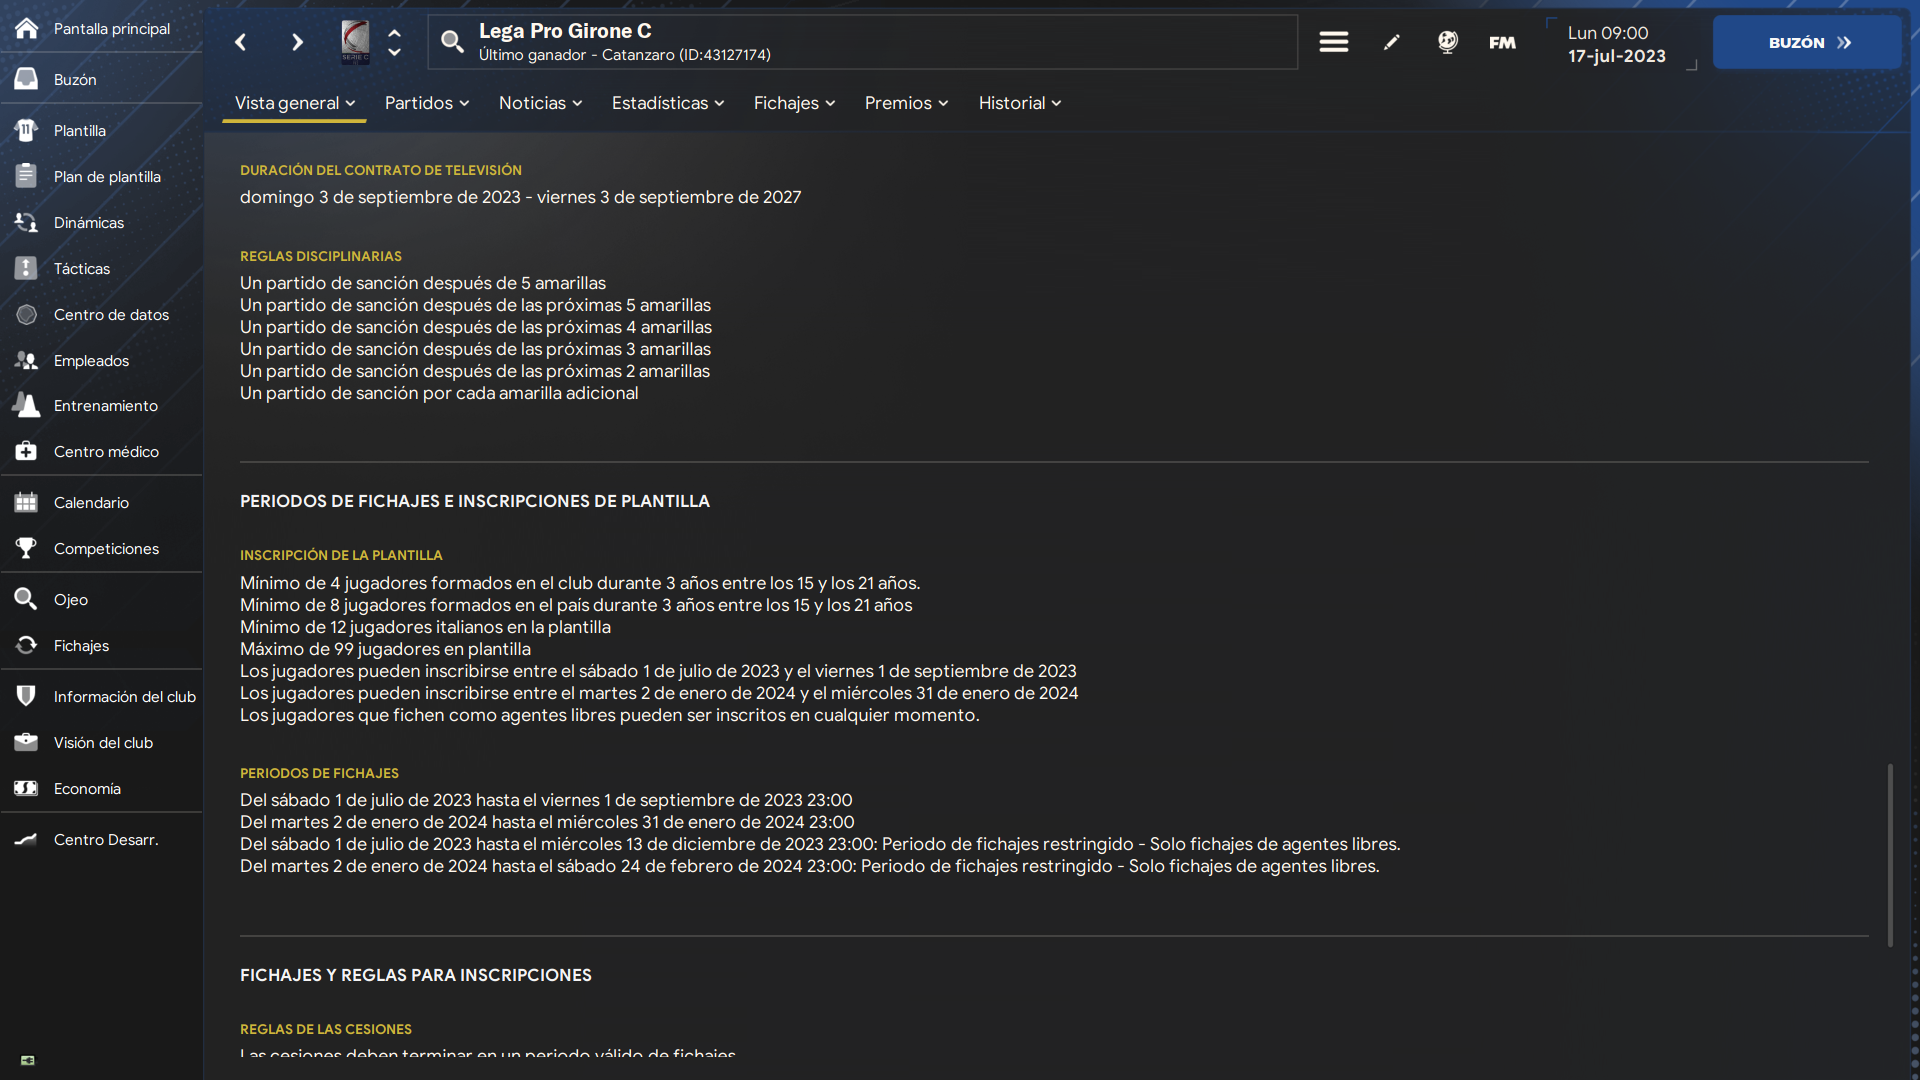Go back with left arrow
Image resolution: width=1920 pixels, height=1080 pixels.
[240, 42]
